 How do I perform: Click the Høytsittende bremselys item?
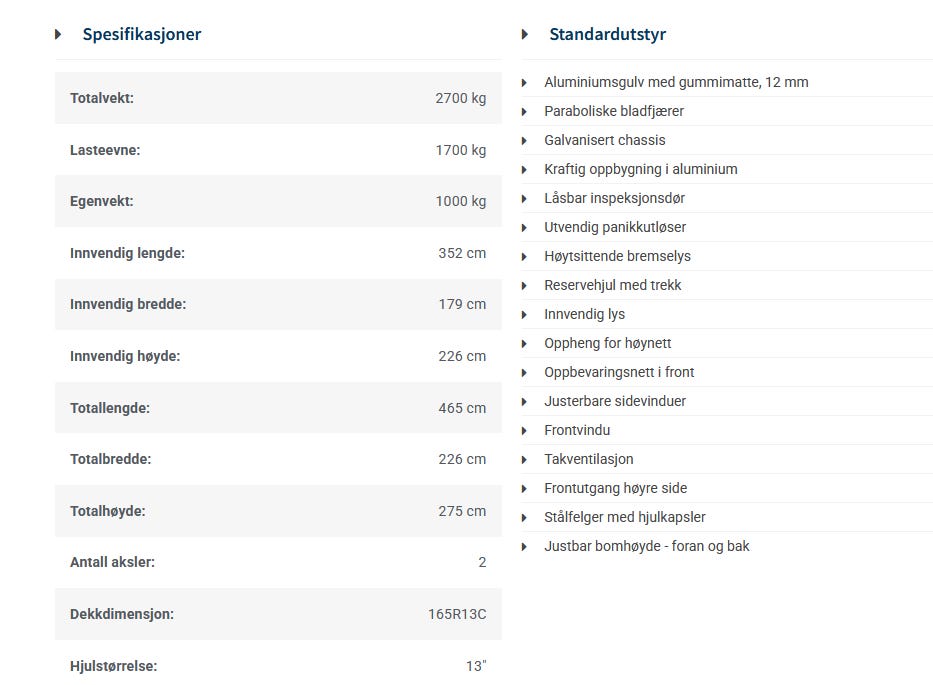click(x=617, y=257)
